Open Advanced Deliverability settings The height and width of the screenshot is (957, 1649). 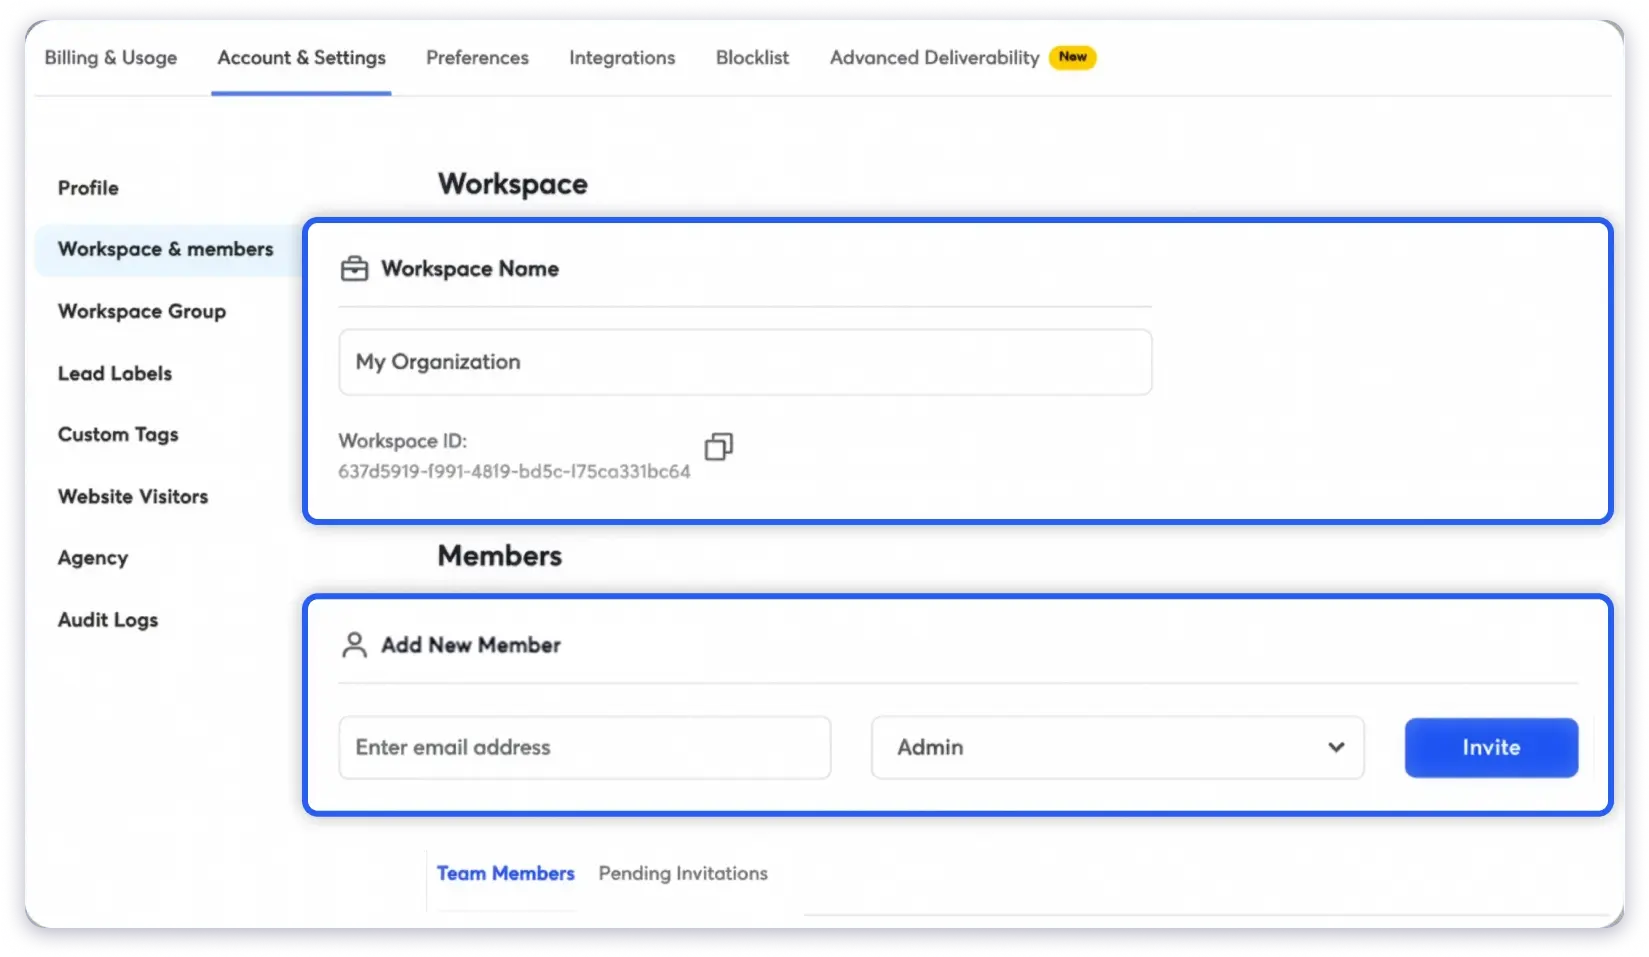pyautogui.click(x=931, y=58)
